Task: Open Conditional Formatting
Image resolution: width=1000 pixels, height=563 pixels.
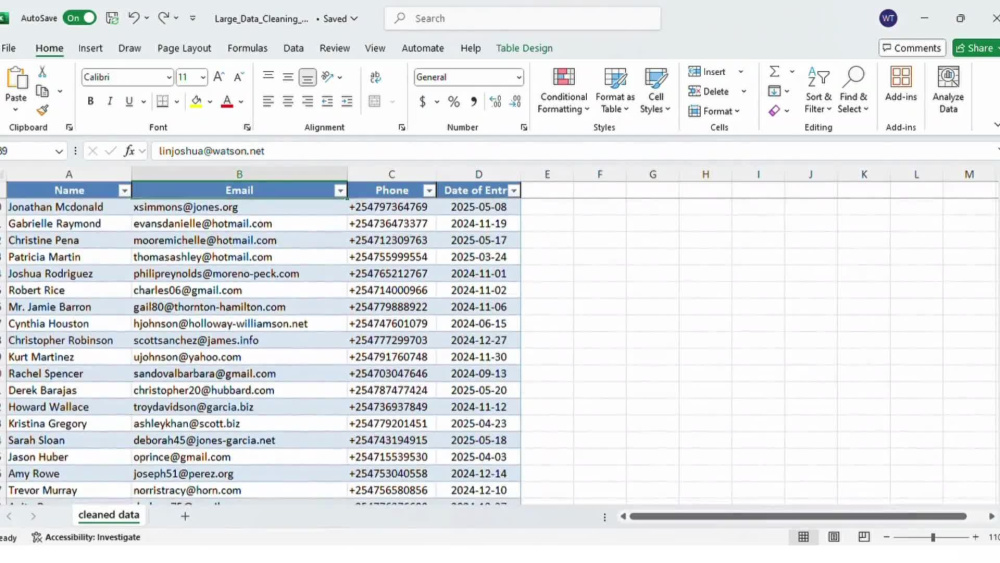Action: [562, 91]
